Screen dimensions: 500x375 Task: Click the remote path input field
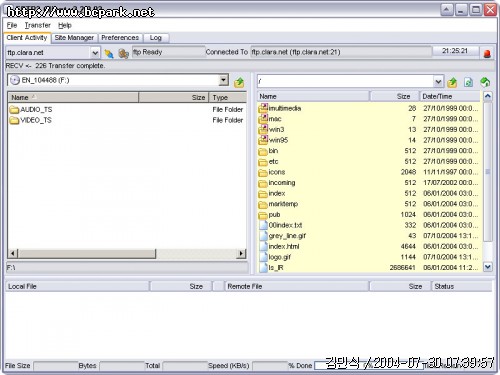tap(346, 81)
